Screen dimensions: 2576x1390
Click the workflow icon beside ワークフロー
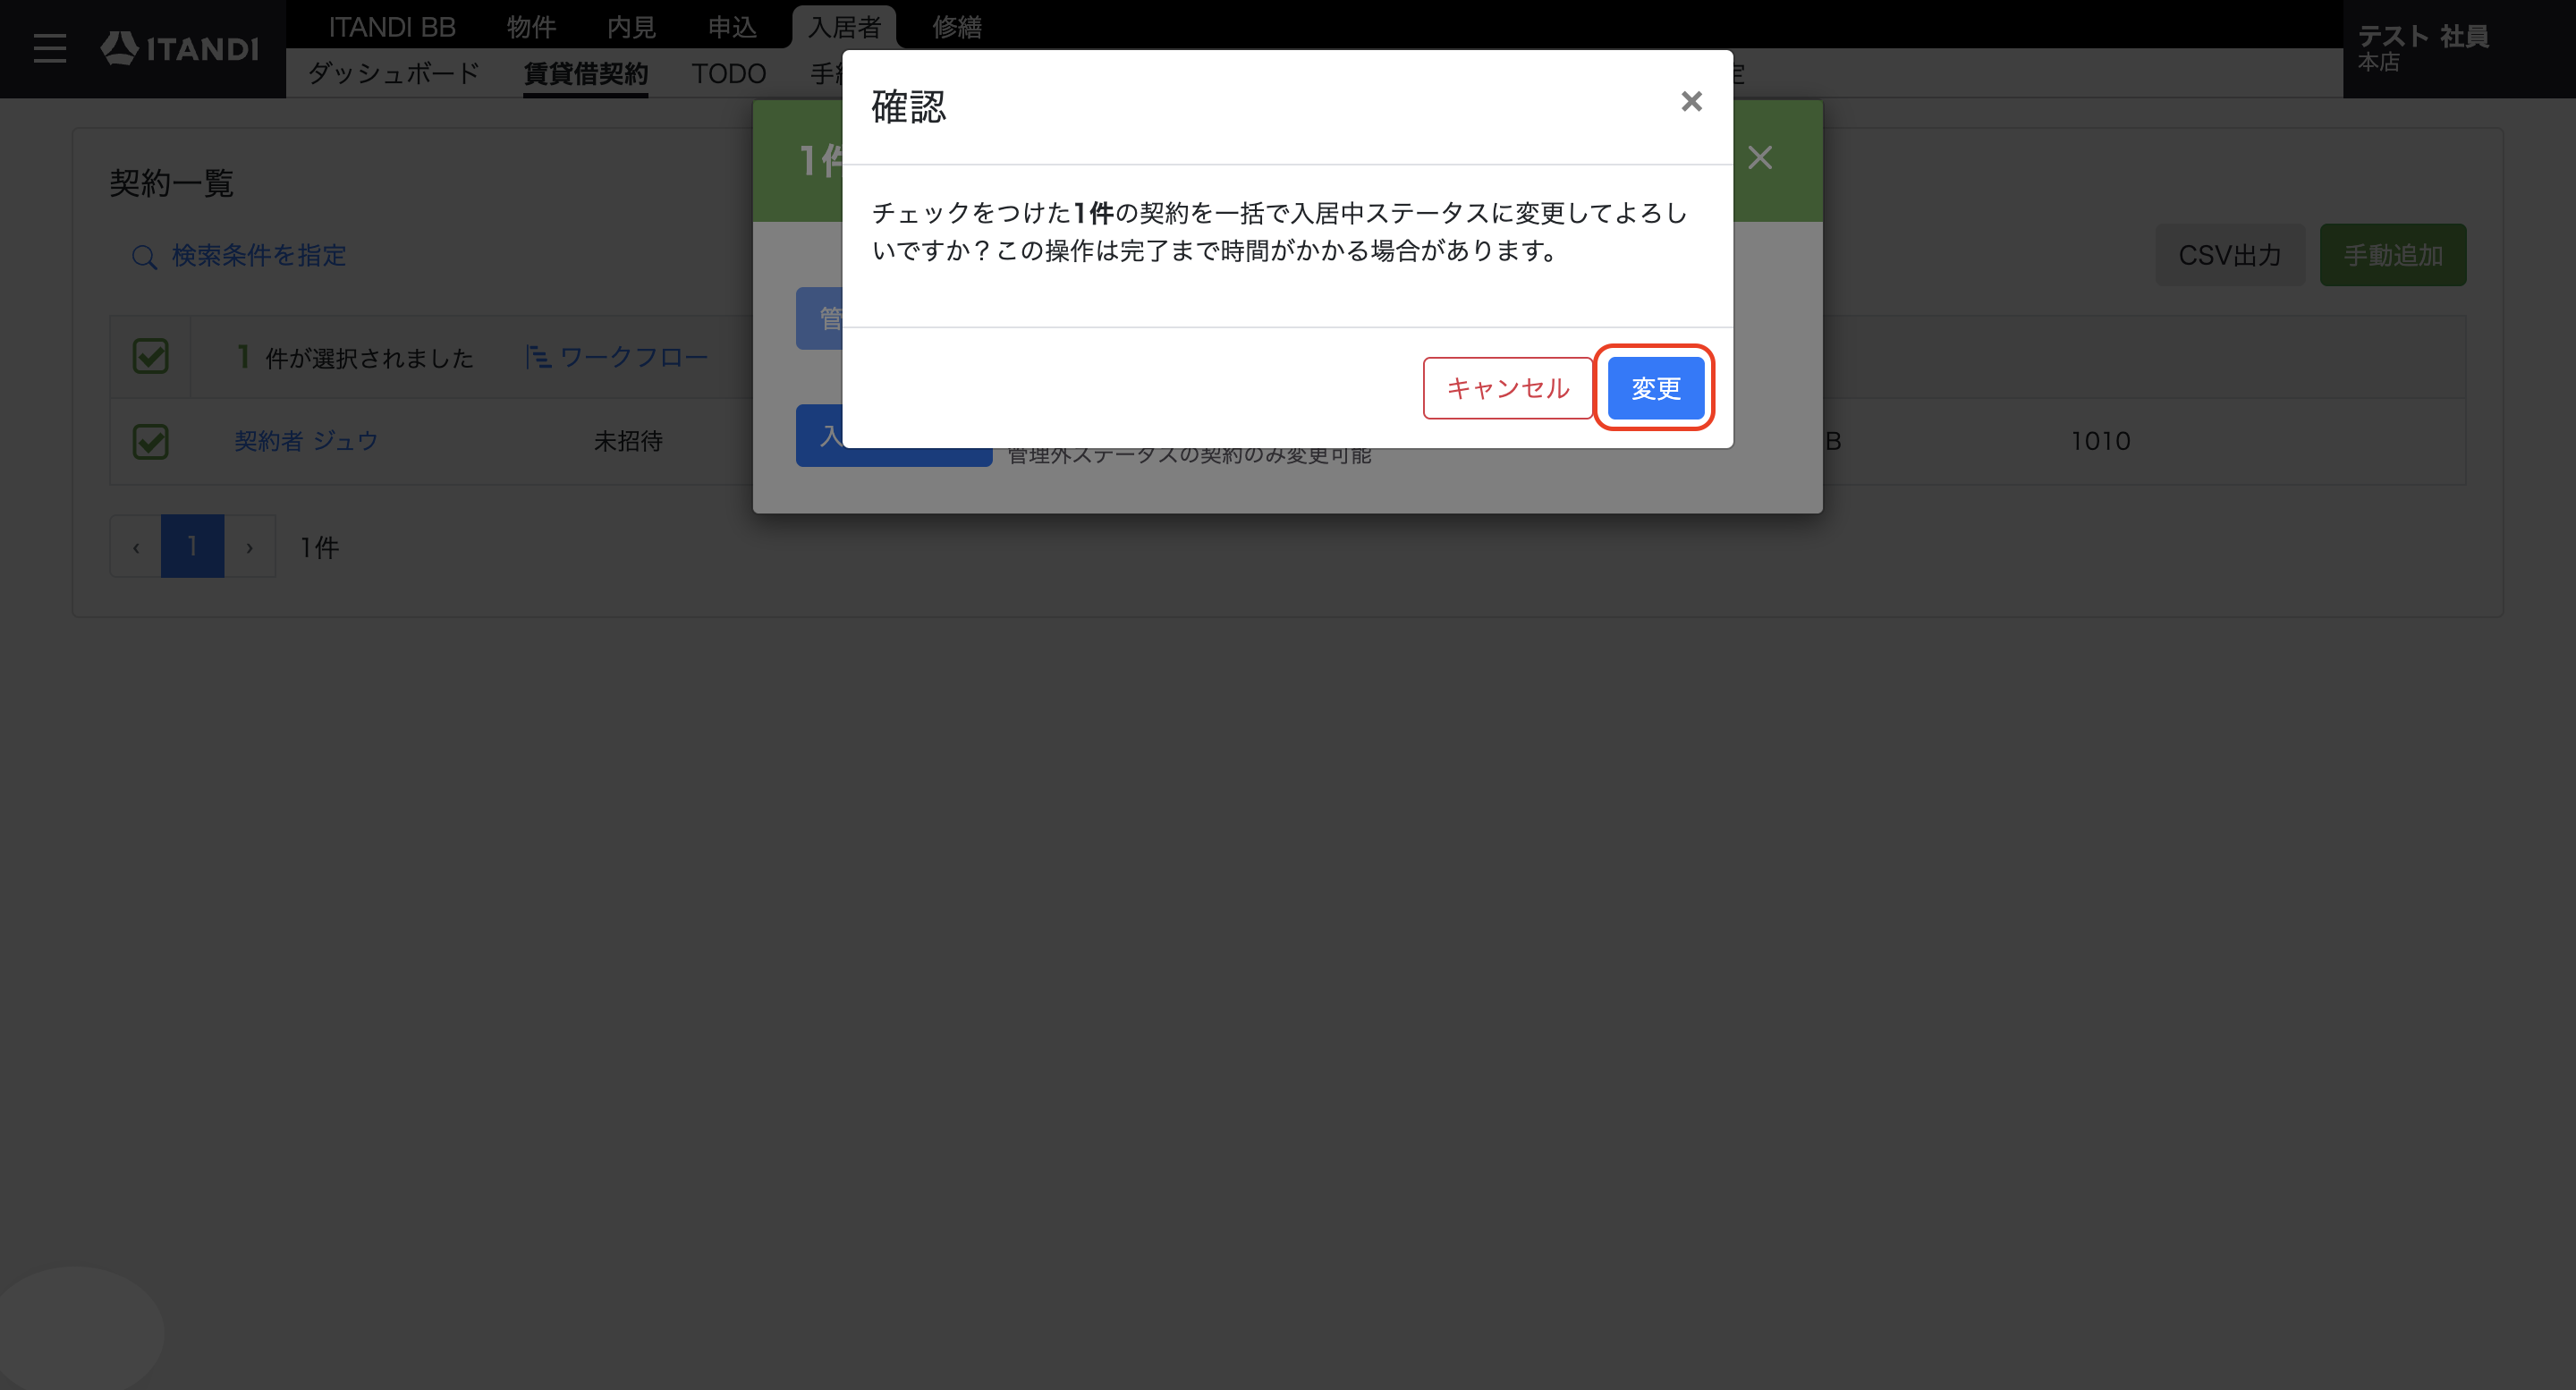click(538, 356)
